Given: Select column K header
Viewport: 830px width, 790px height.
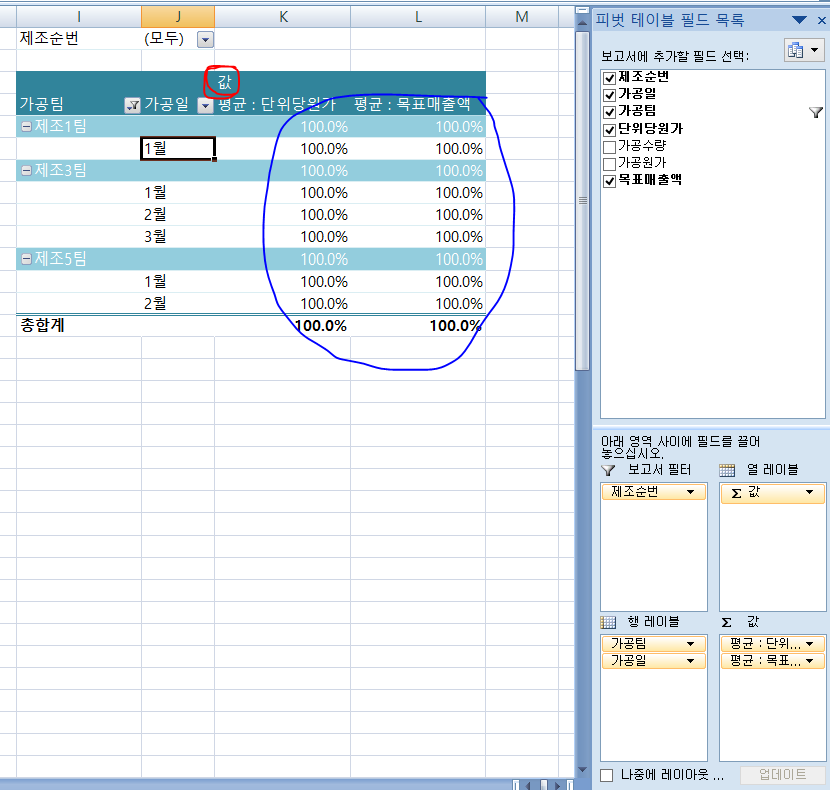Looking at the screenshot, I should (x=282, y=15).
